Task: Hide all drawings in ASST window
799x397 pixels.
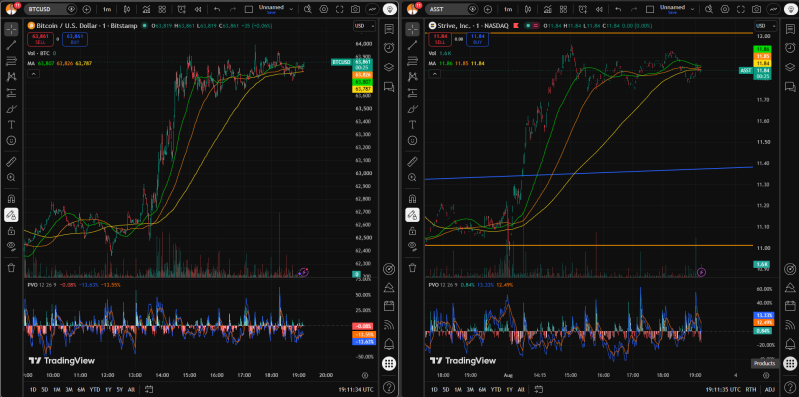Action: click(x=412, y=247)
